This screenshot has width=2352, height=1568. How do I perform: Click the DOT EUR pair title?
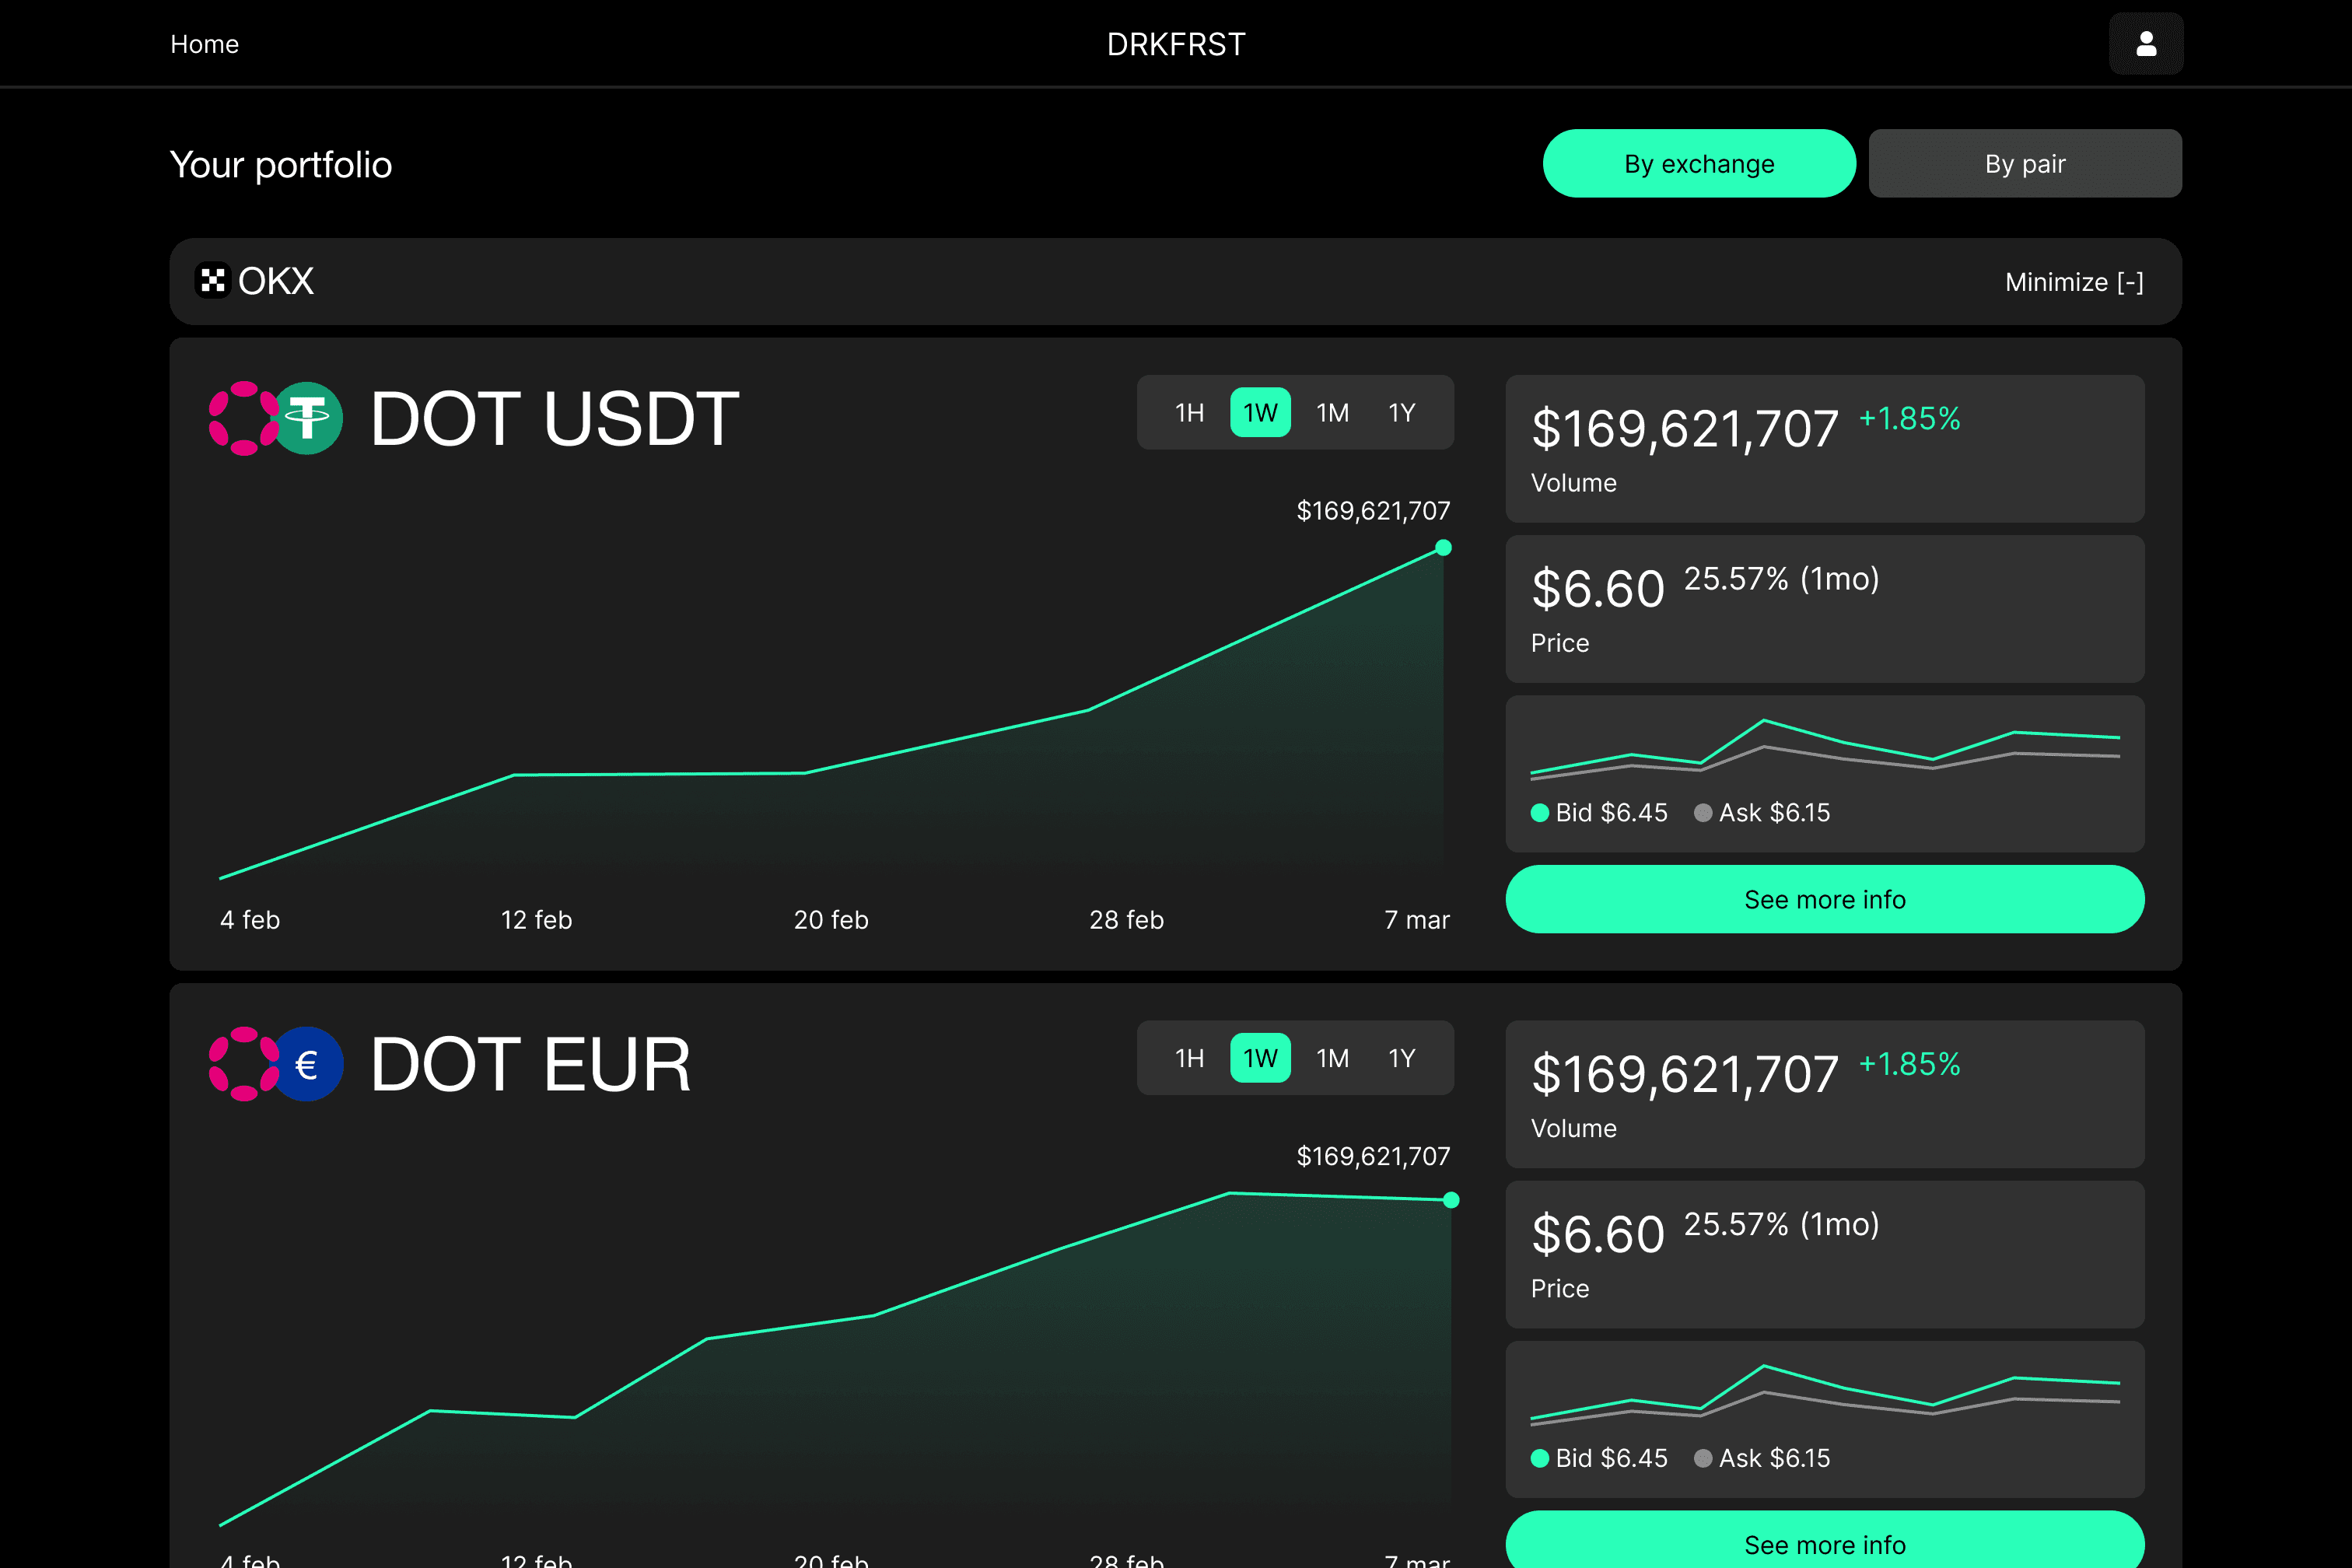(x=530, y=1065)
